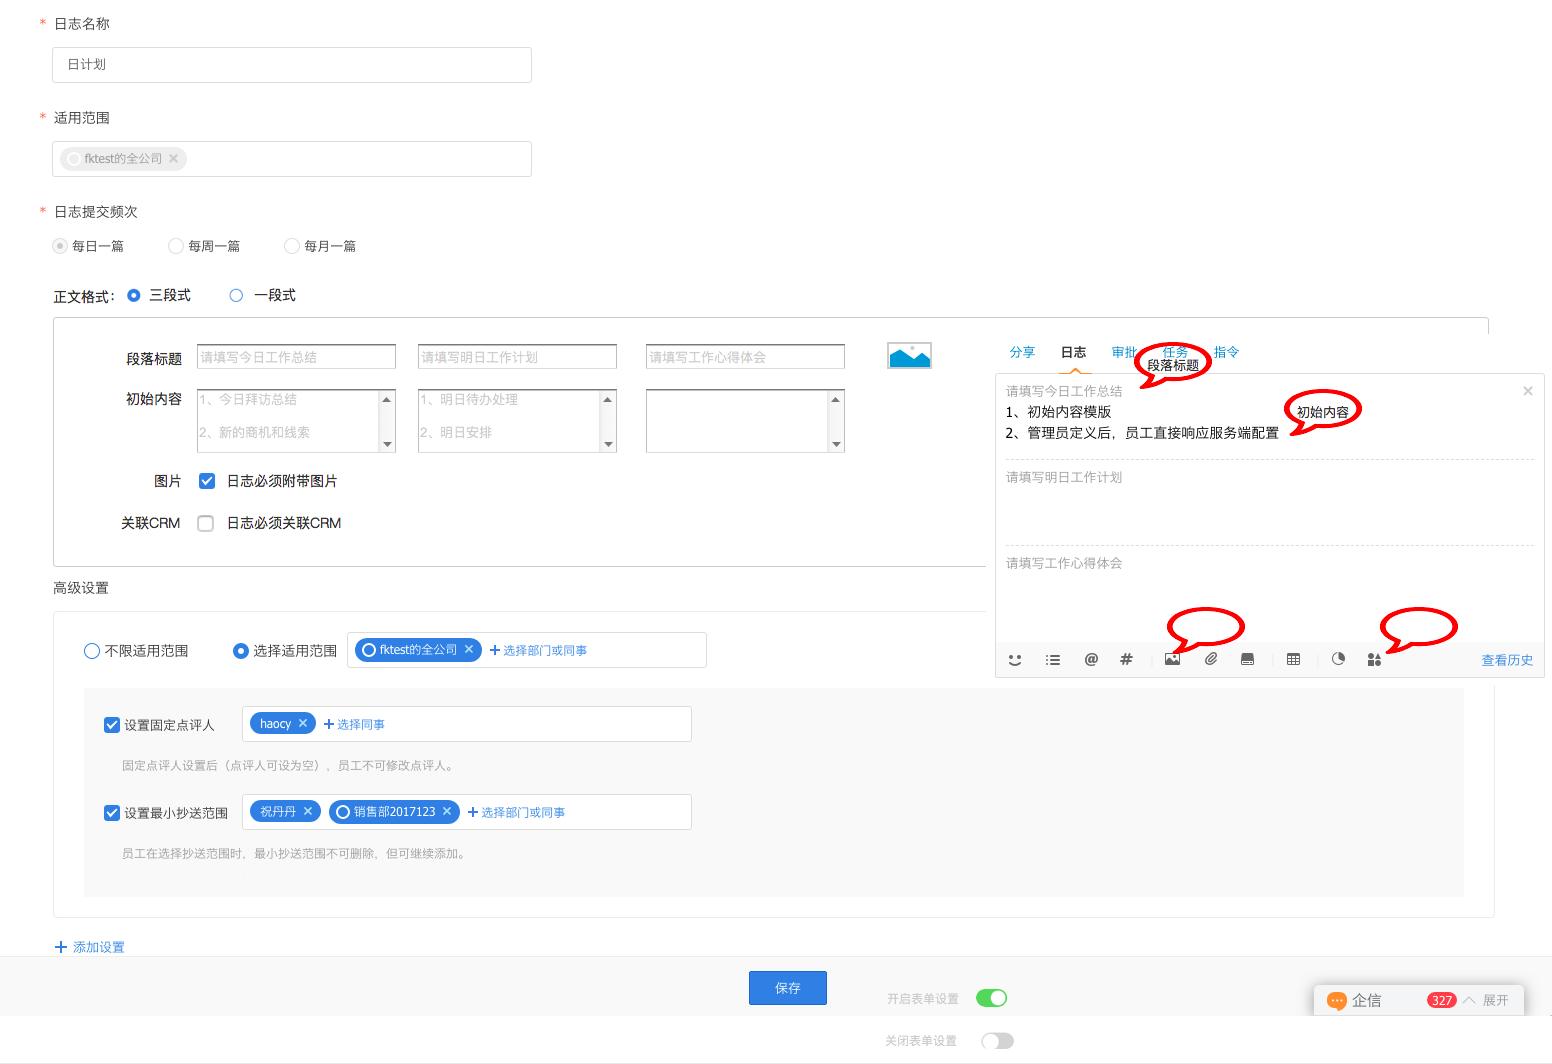Click the 请填写明日工作计划 section in preview

pyautogui.click(x=1269, y=503)
